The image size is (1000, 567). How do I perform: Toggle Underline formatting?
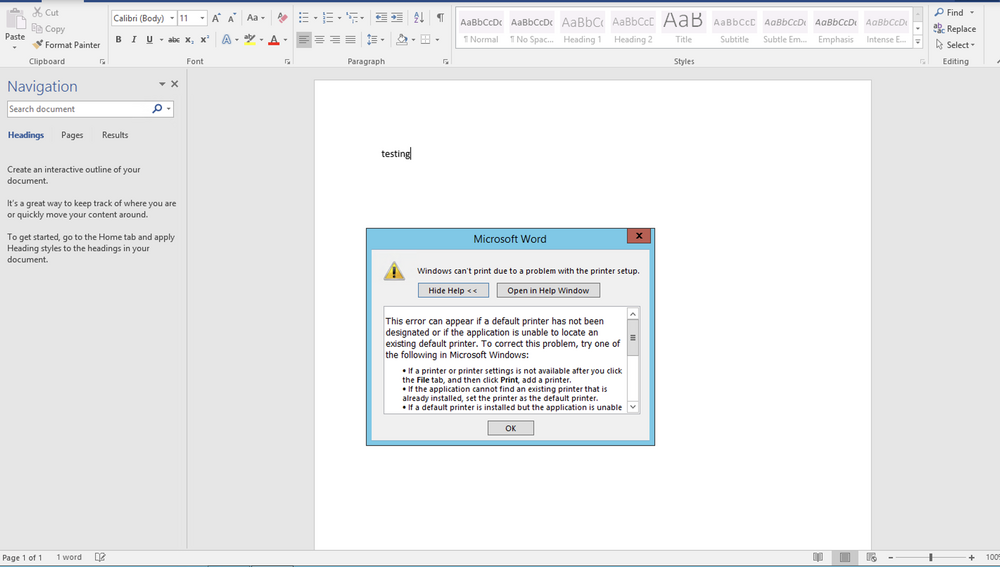(x=149, y=40)
